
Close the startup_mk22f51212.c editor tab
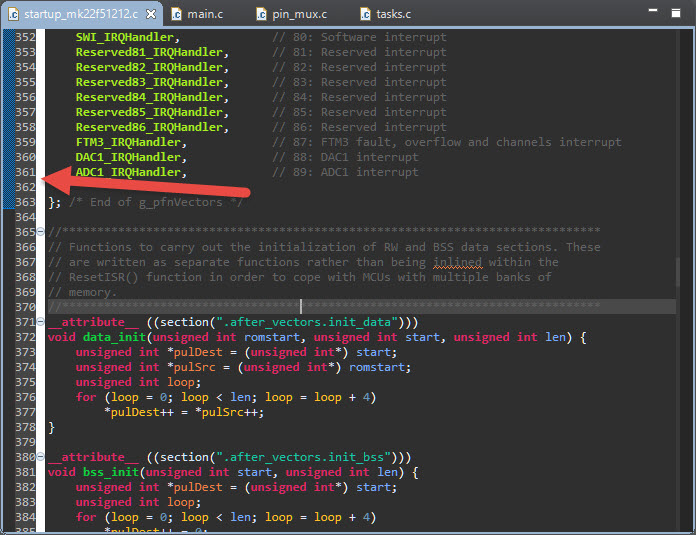[x=150, y=14]
